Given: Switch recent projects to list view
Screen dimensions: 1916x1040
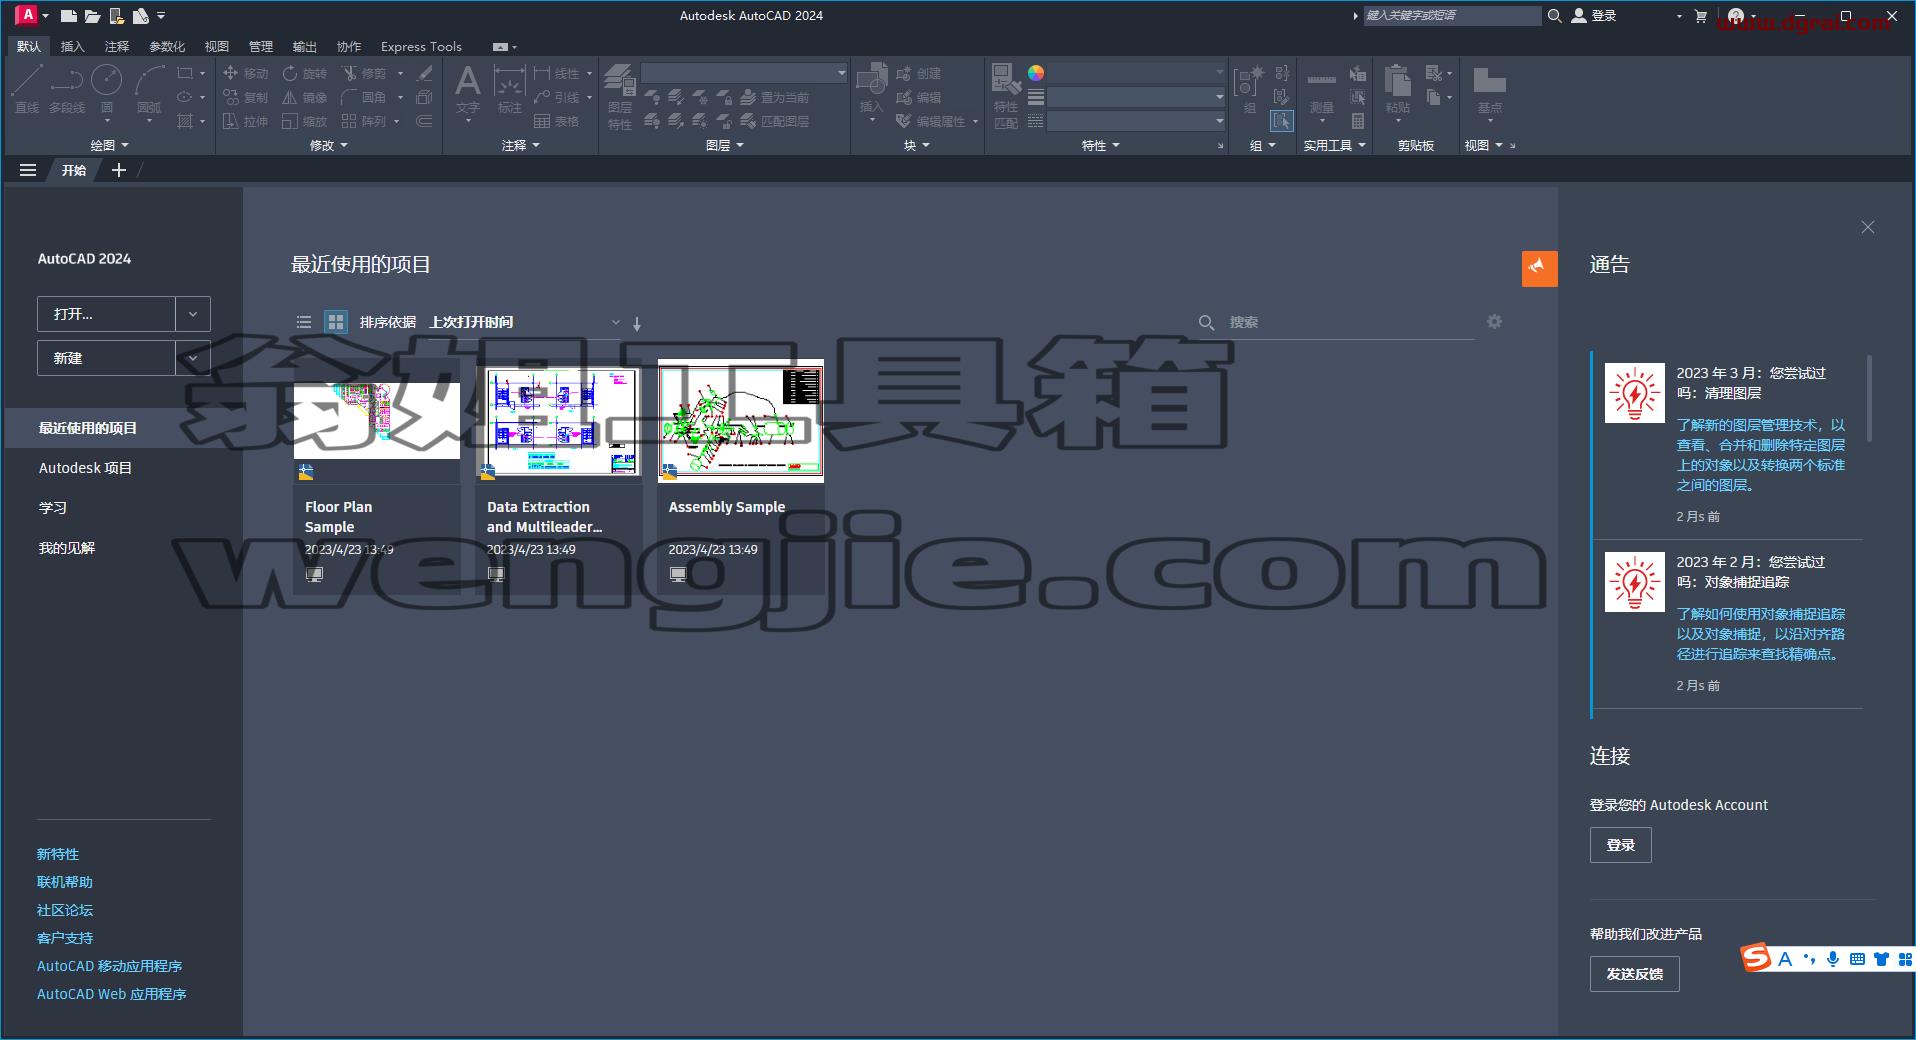Looking at the screenshot, I should (304, 322).
